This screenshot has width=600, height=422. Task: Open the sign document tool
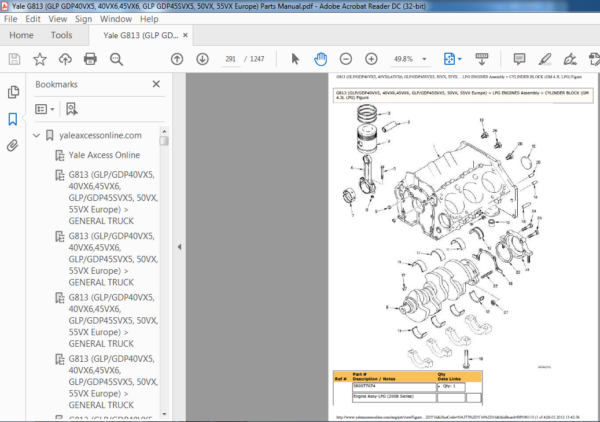[x=570, y=59]
